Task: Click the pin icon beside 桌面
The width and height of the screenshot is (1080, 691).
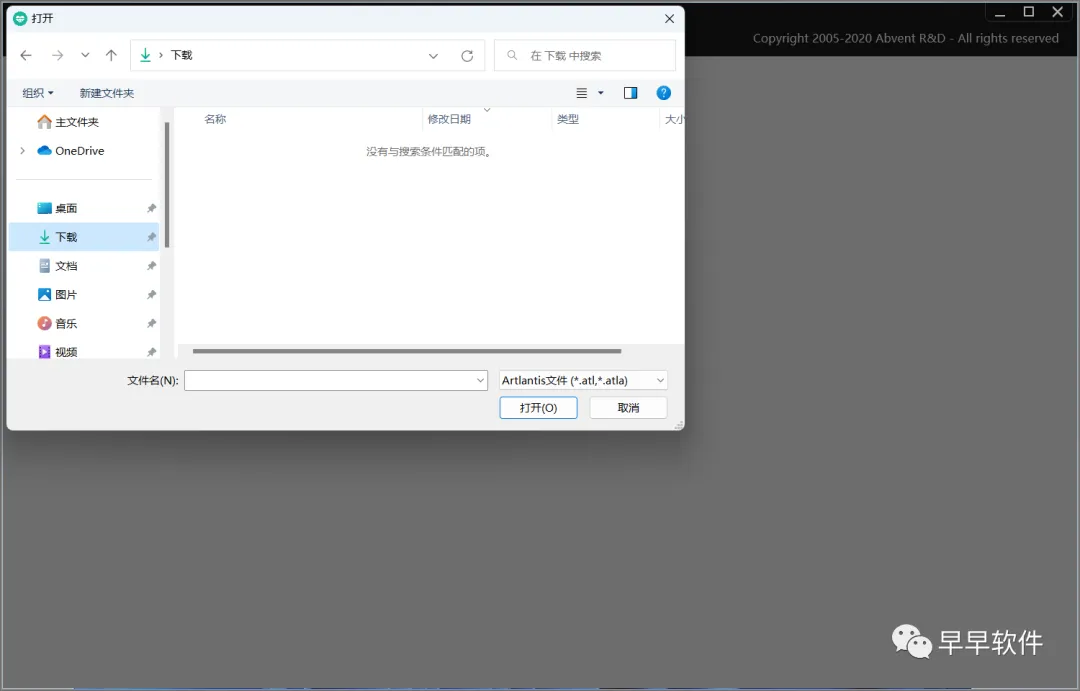Action: point(151,208)
